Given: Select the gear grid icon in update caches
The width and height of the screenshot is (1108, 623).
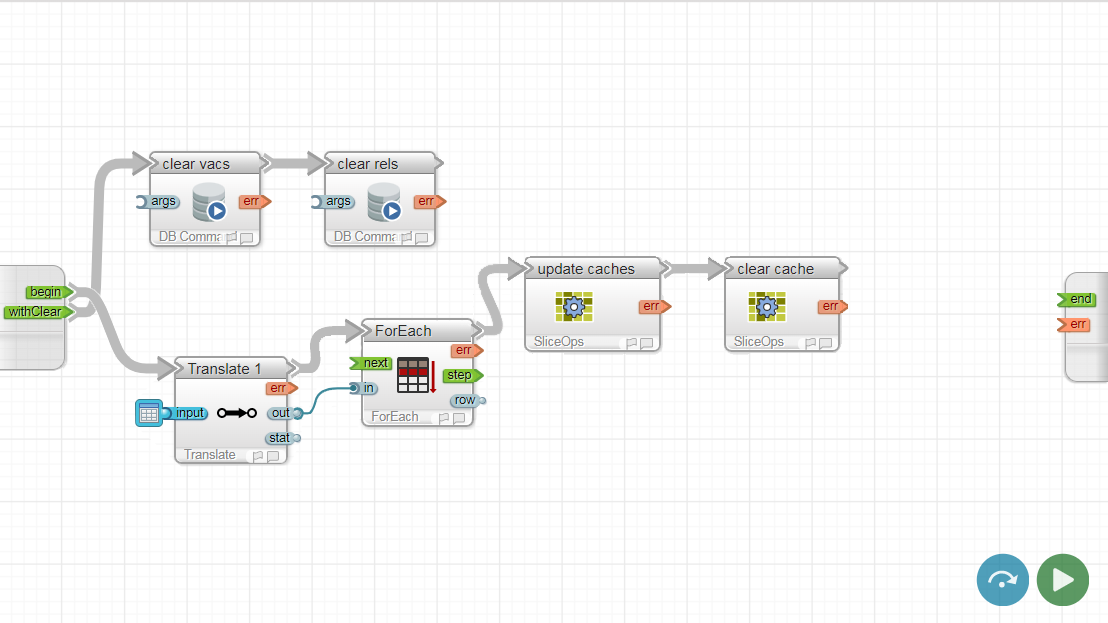Looking at the screenshot, I should pyautogui.click(x=573, y=307).
